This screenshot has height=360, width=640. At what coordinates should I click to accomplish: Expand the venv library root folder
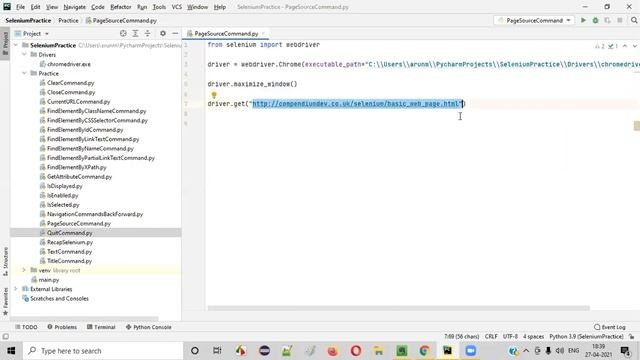(24, 270)
